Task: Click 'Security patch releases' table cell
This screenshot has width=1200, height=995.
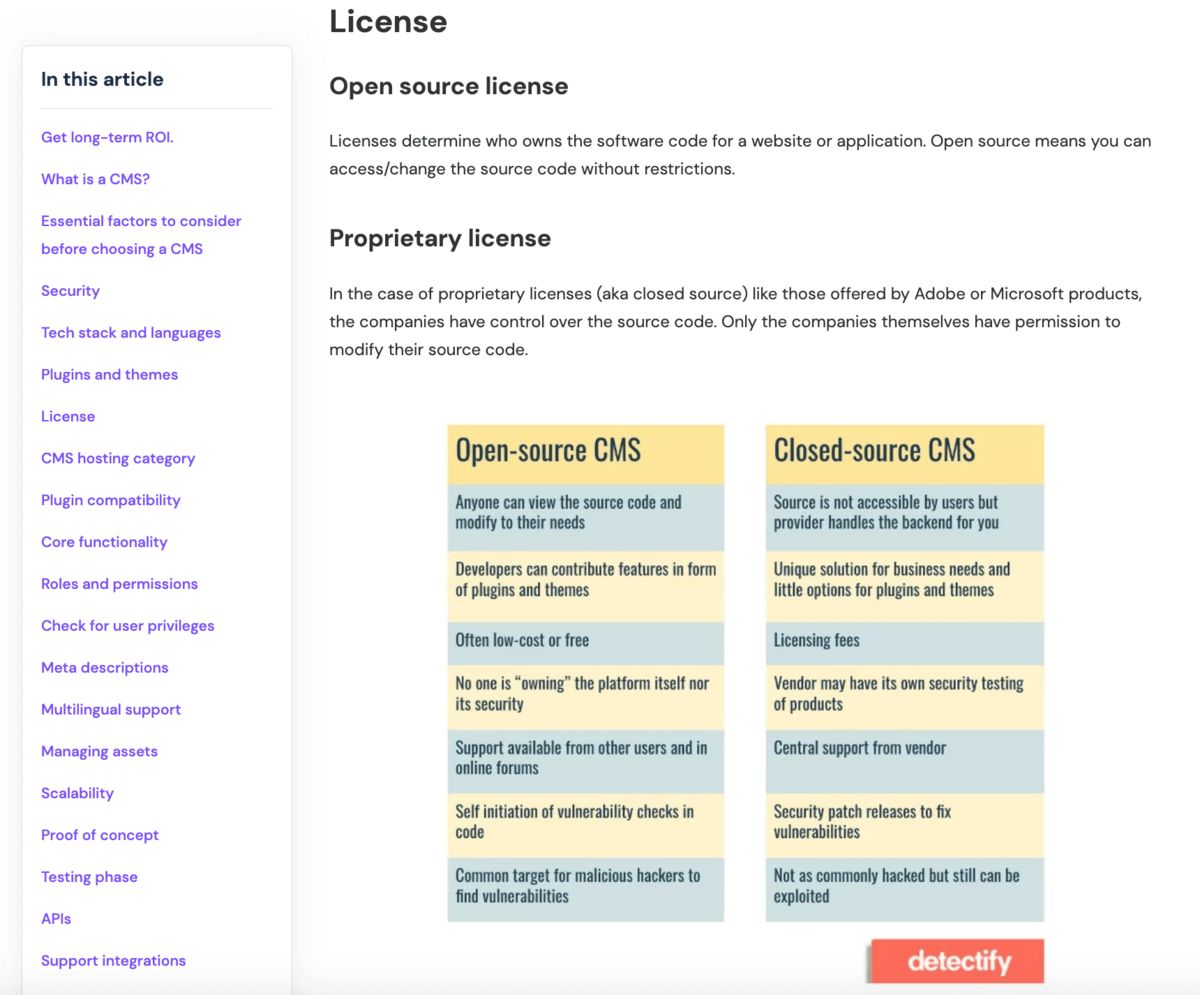Action: 905,824
